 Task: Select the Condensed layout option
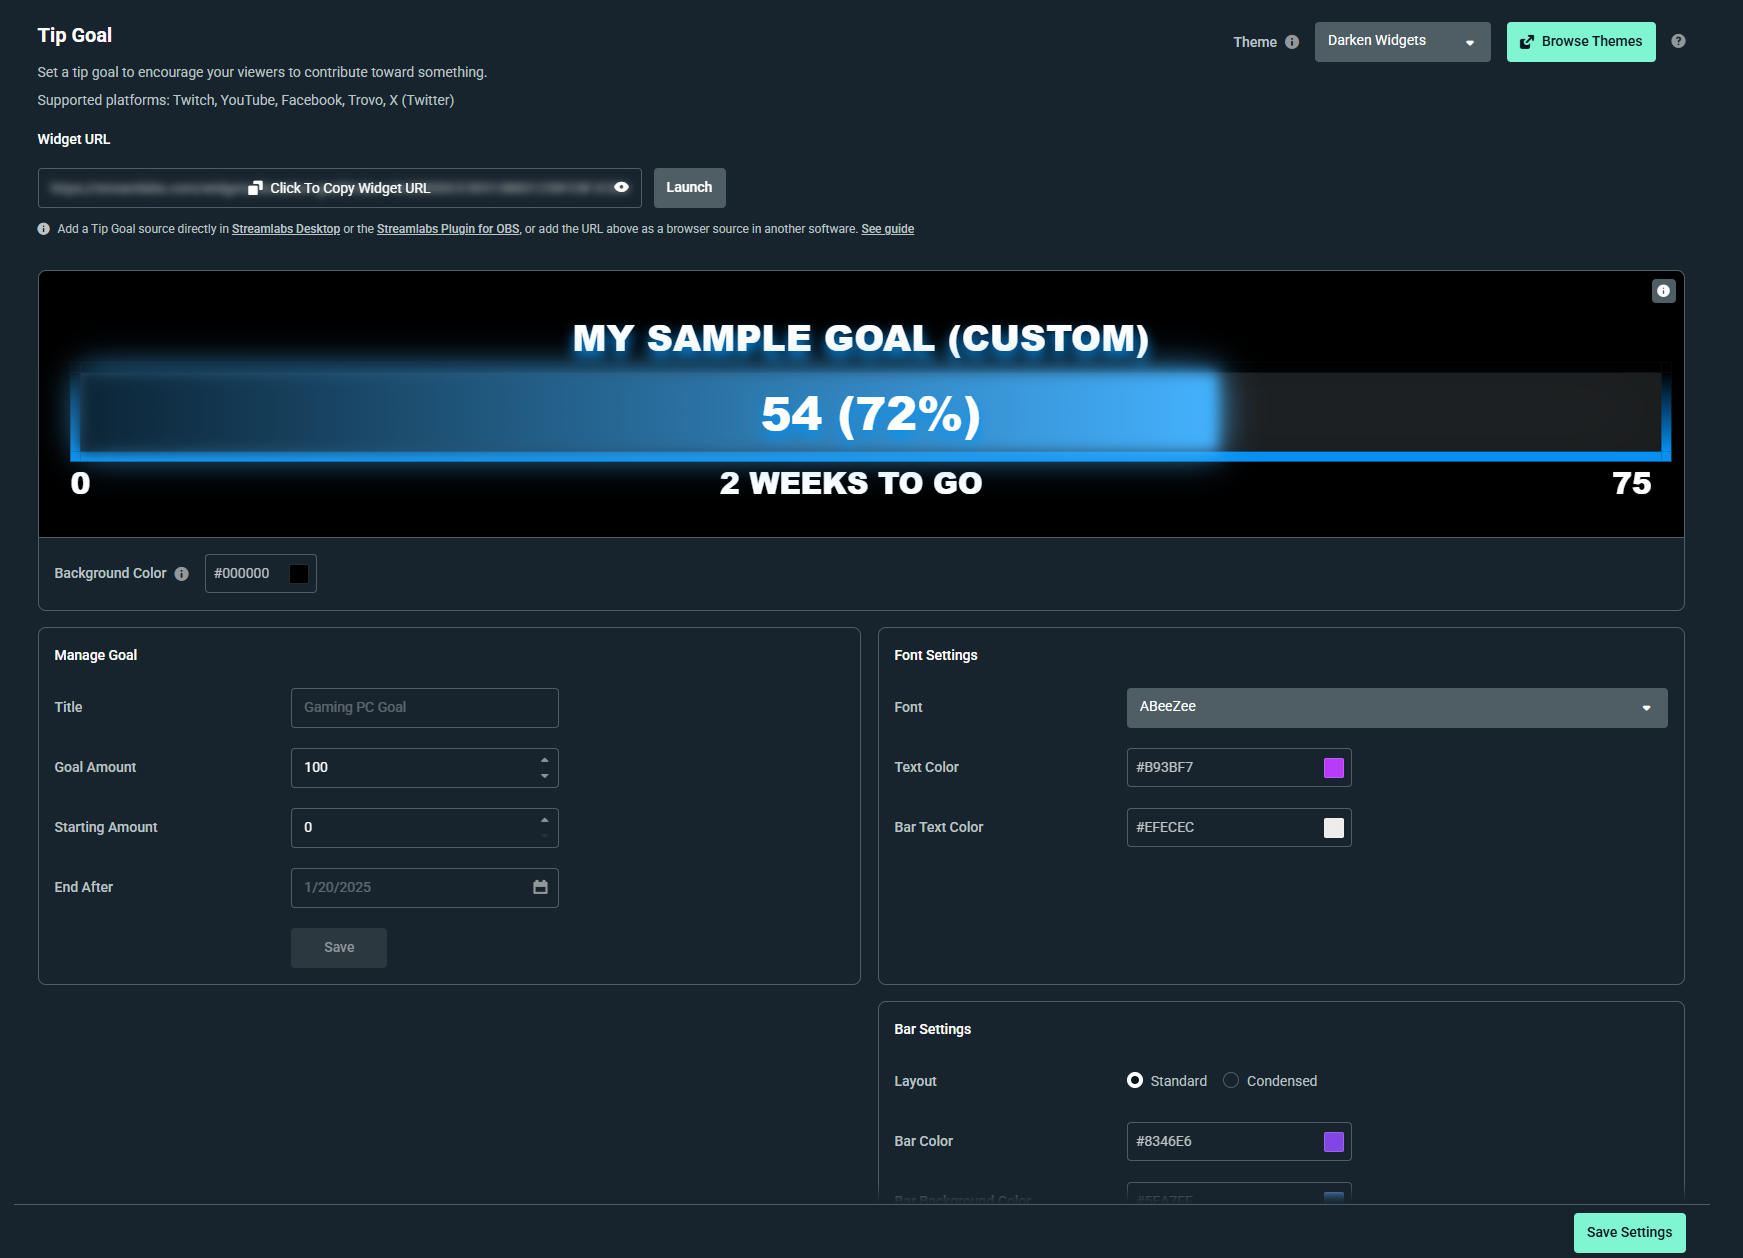[1231, 1080]
